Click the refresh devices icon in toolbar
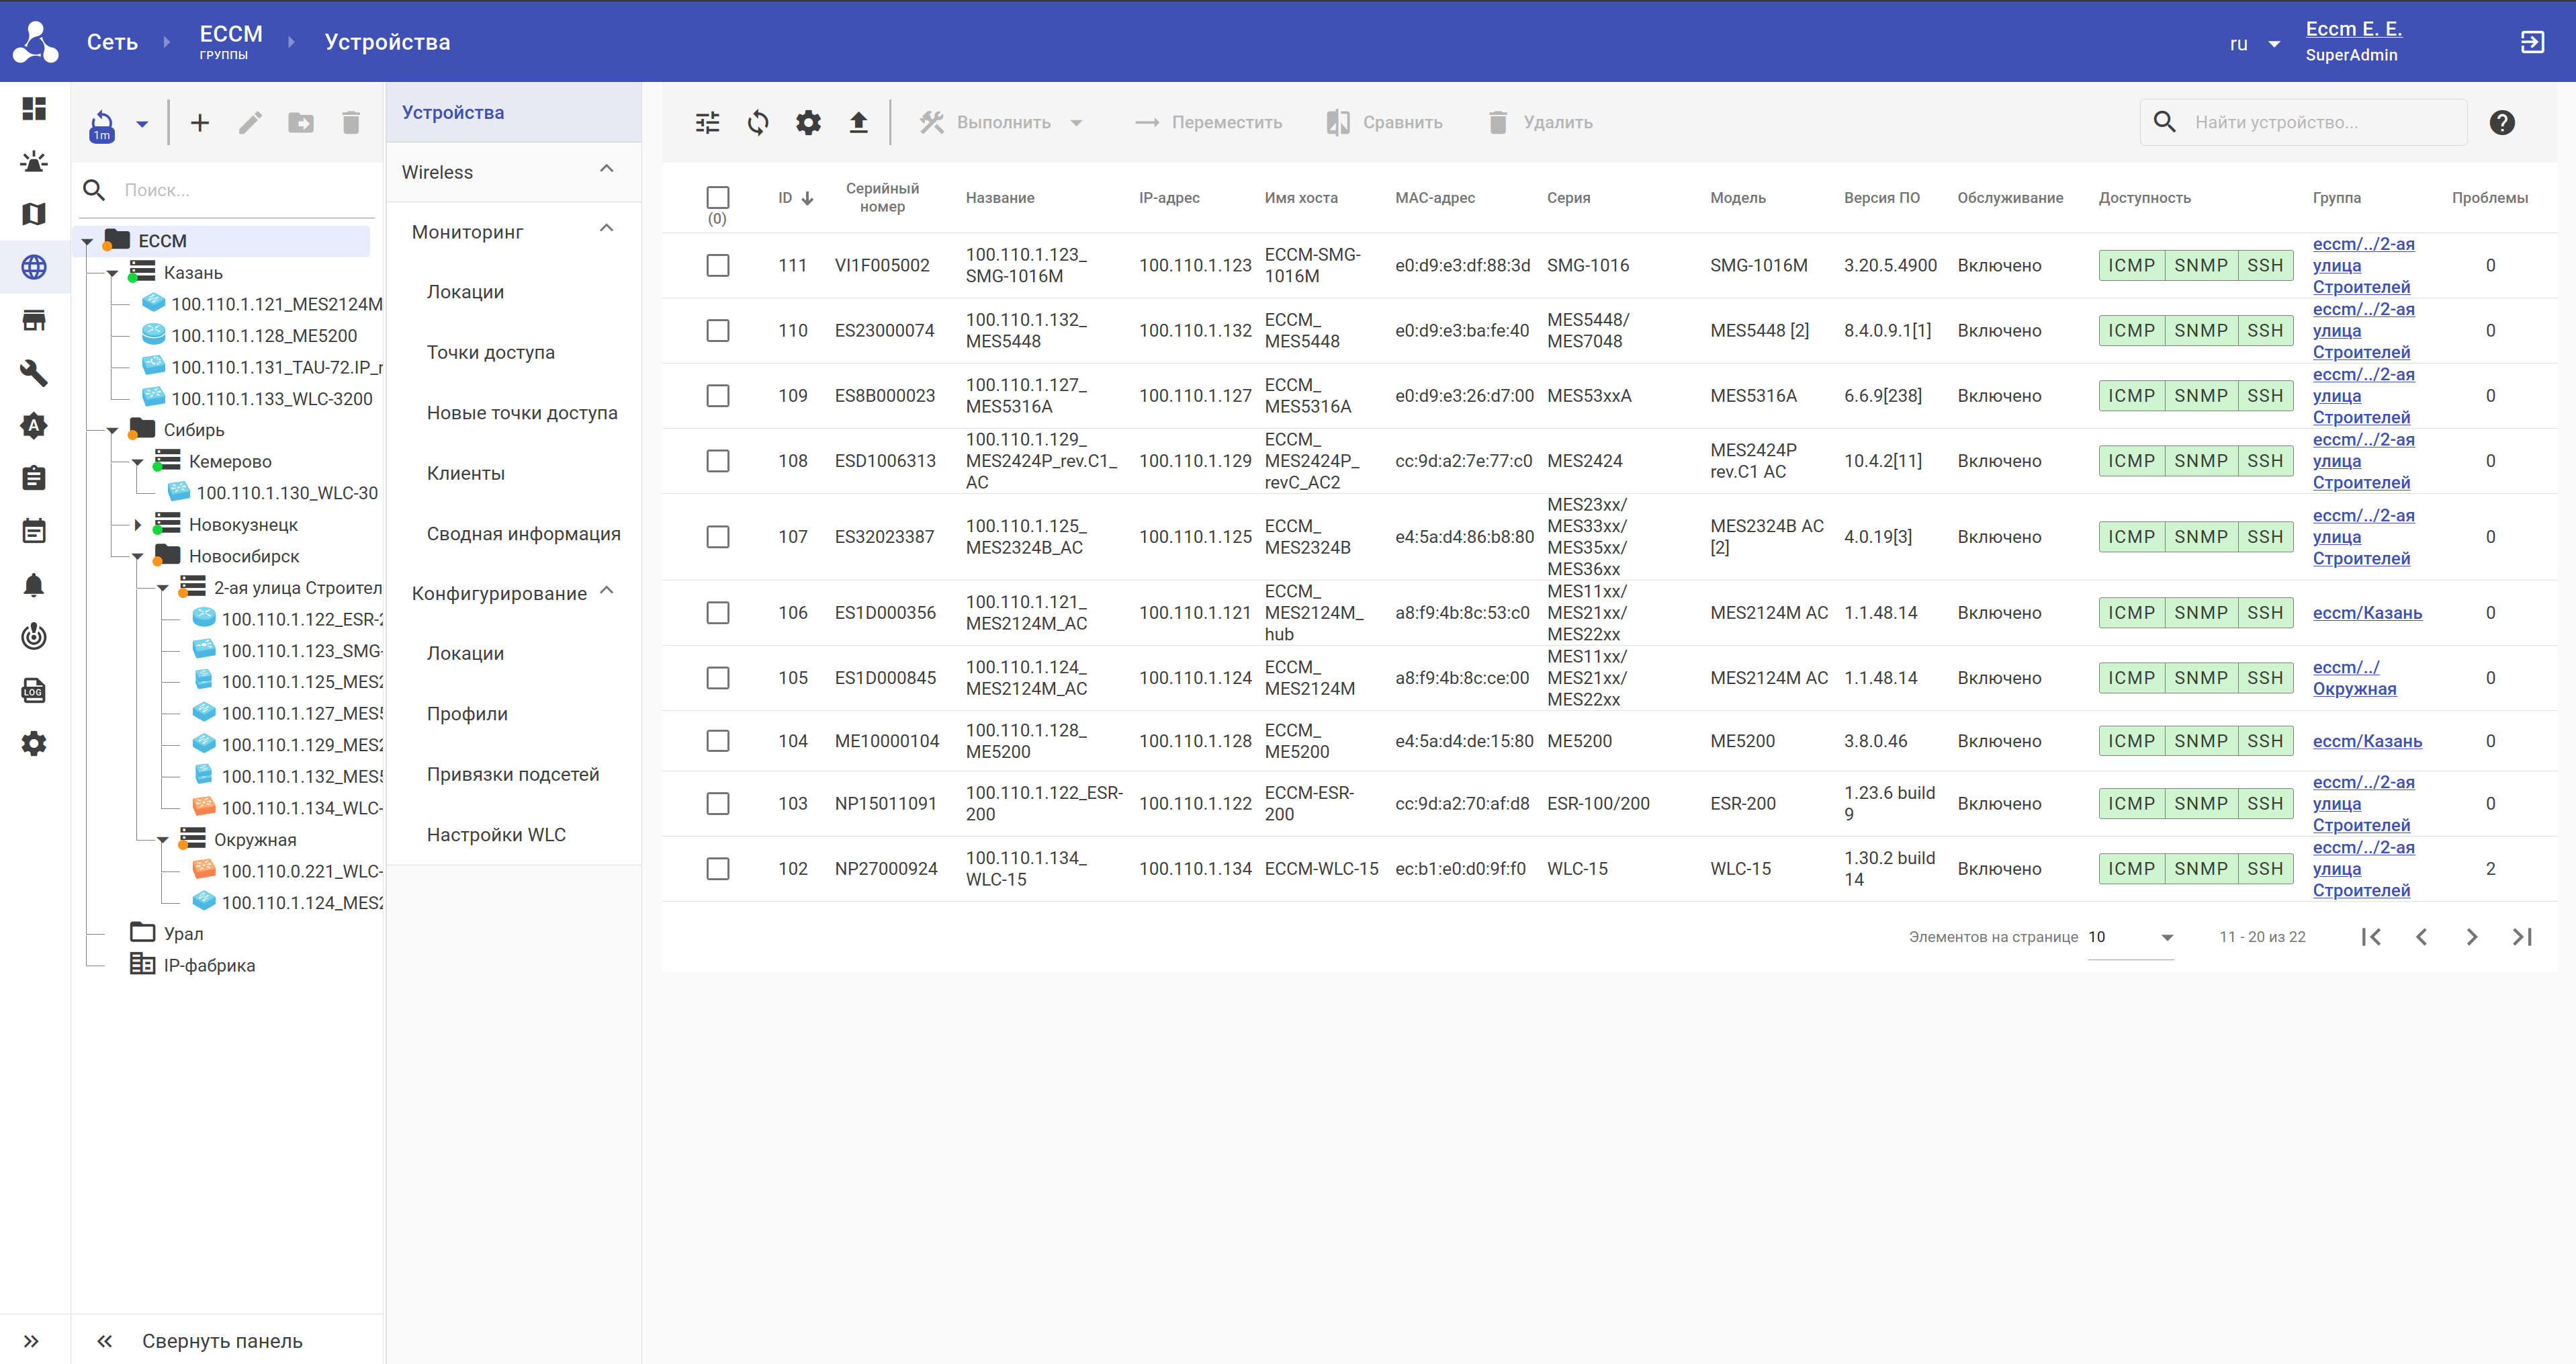This screenshot has height=1364, width=2576. coord(758,122)
